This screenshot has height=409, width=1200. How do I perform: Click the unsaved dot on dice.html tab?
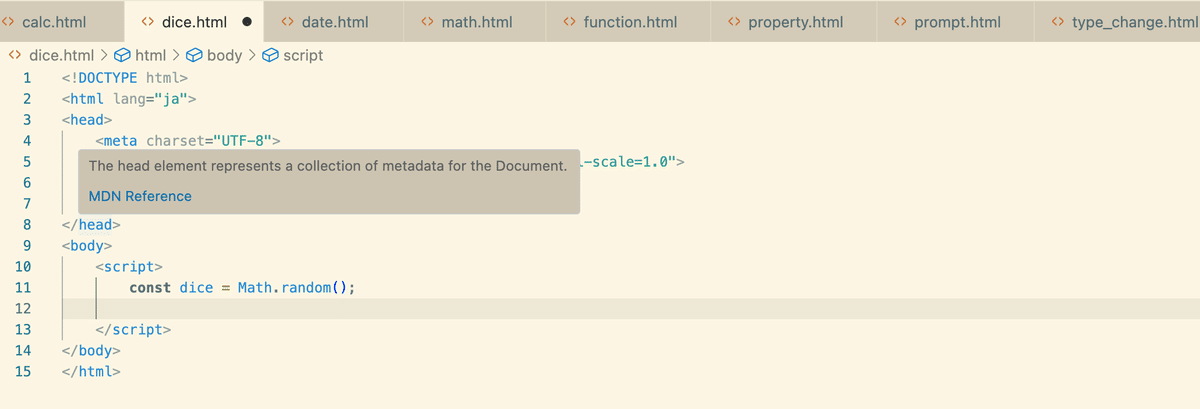(246, 21)
